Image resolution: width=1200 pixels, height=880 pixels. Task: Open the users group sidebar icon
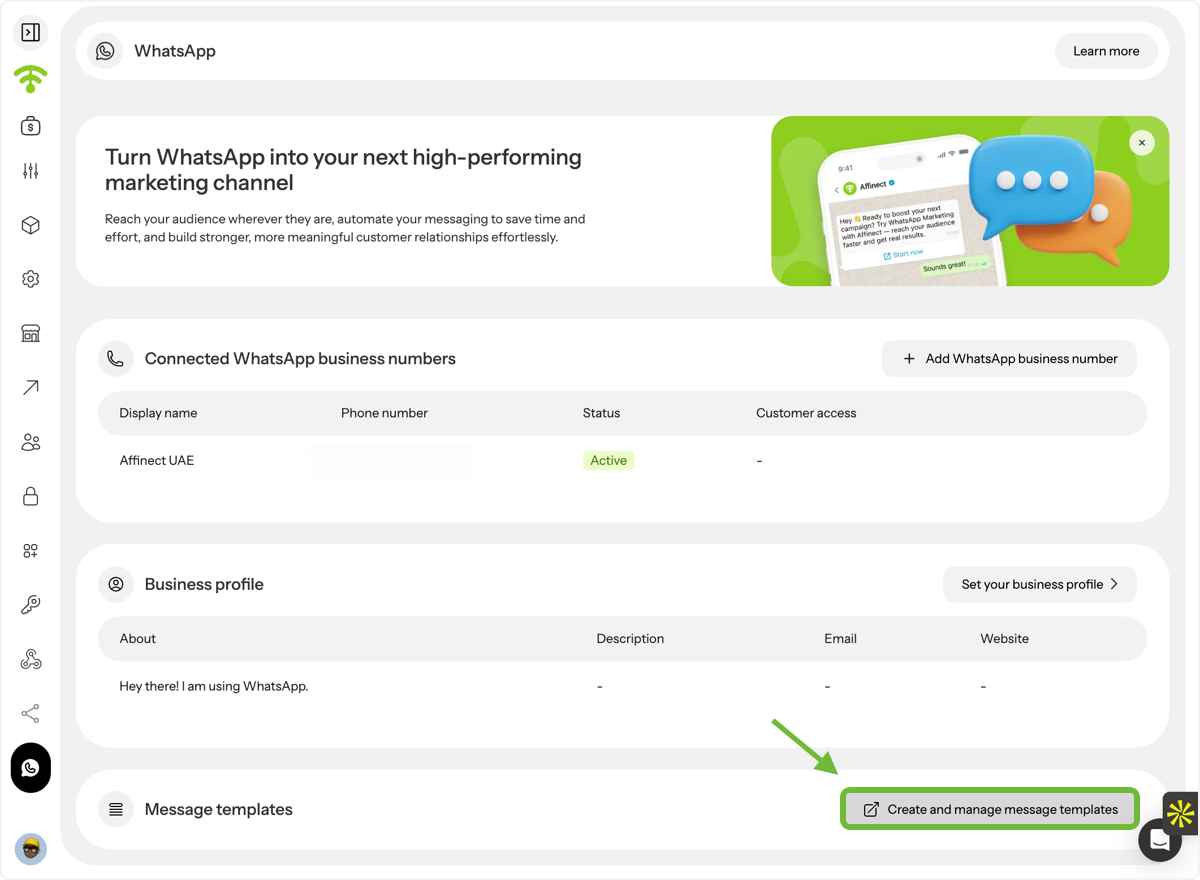[31, 442]
